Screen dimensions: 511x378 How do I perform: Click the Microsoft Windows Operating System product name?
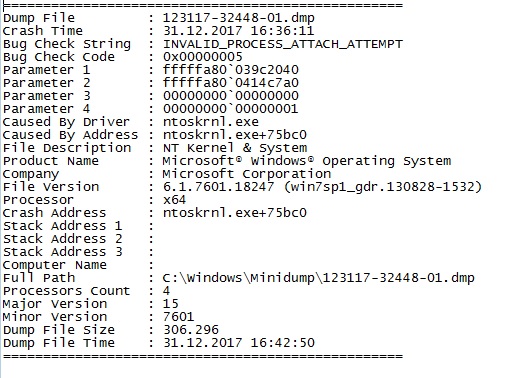coord(307,161)
